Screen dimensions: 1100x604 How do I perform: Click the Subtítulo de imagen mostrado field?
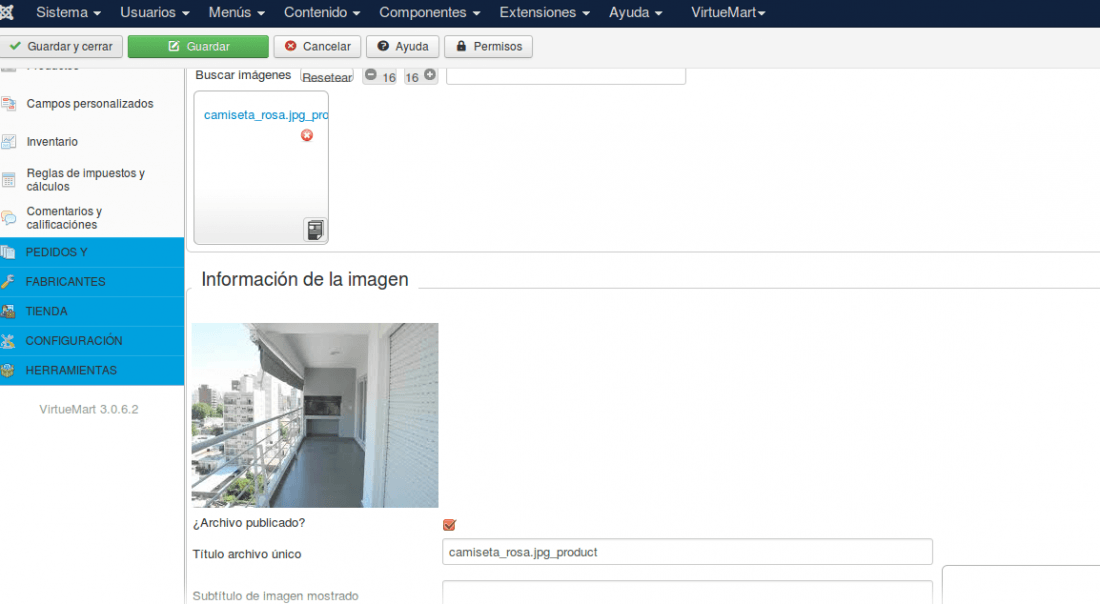click(687, 592)
